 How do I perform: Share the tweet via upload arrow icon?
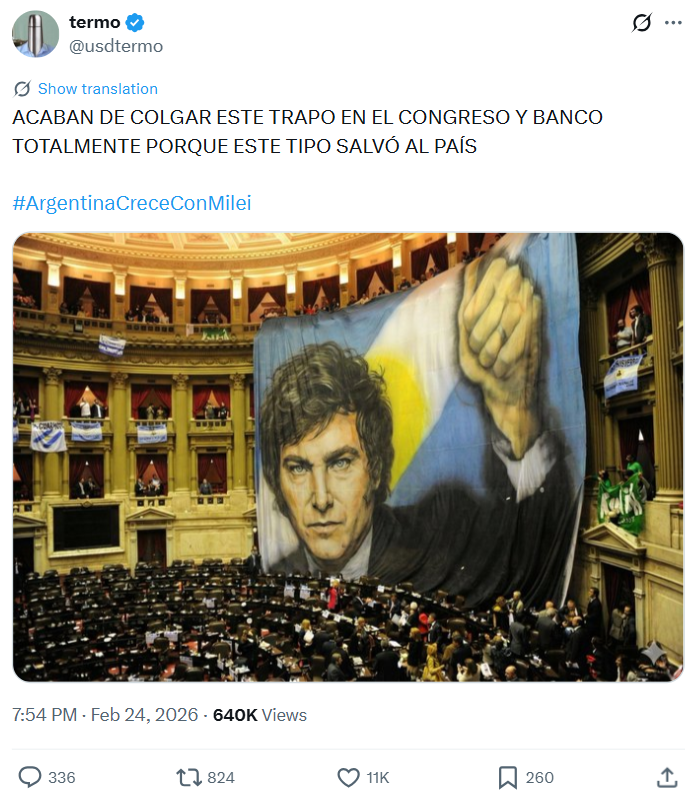[x=667, y=777]
